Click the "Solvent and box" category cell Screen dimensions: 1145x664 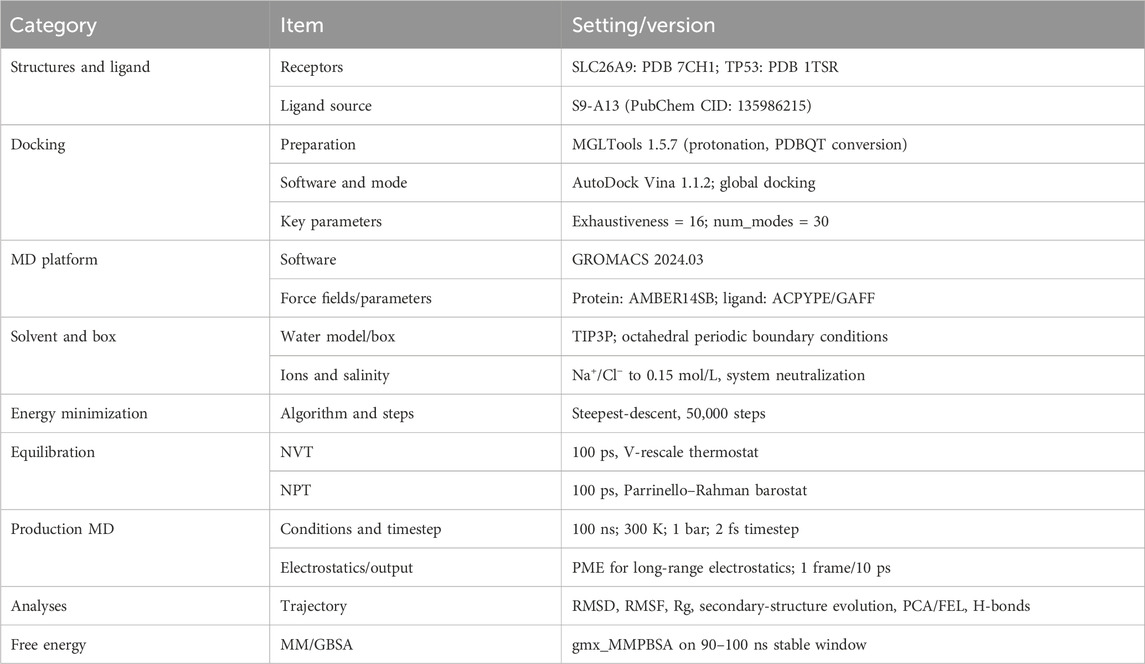(x=66, y=337)
